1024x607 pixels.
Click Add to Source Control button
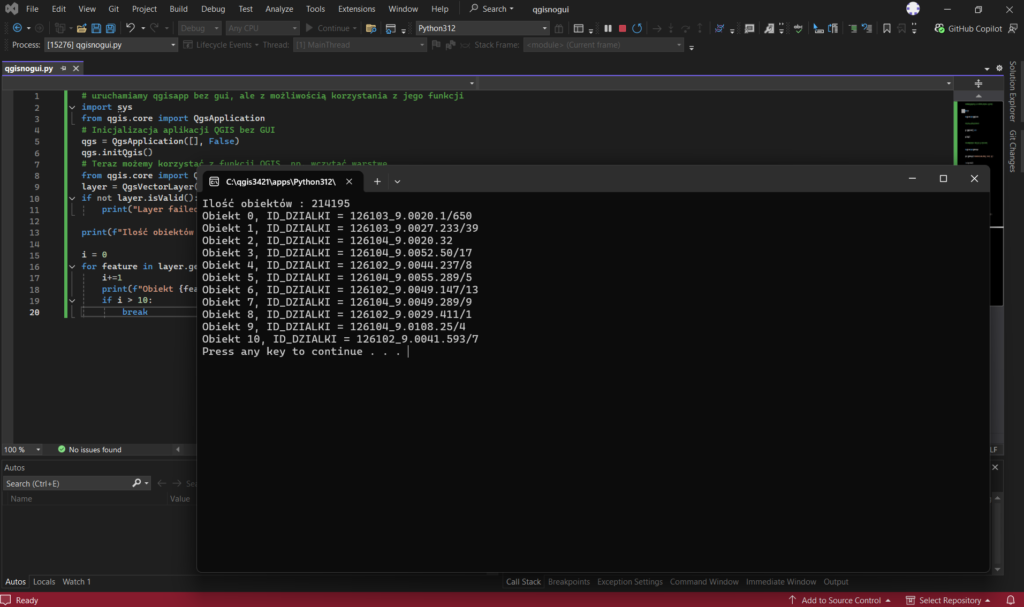pos(840,600)
